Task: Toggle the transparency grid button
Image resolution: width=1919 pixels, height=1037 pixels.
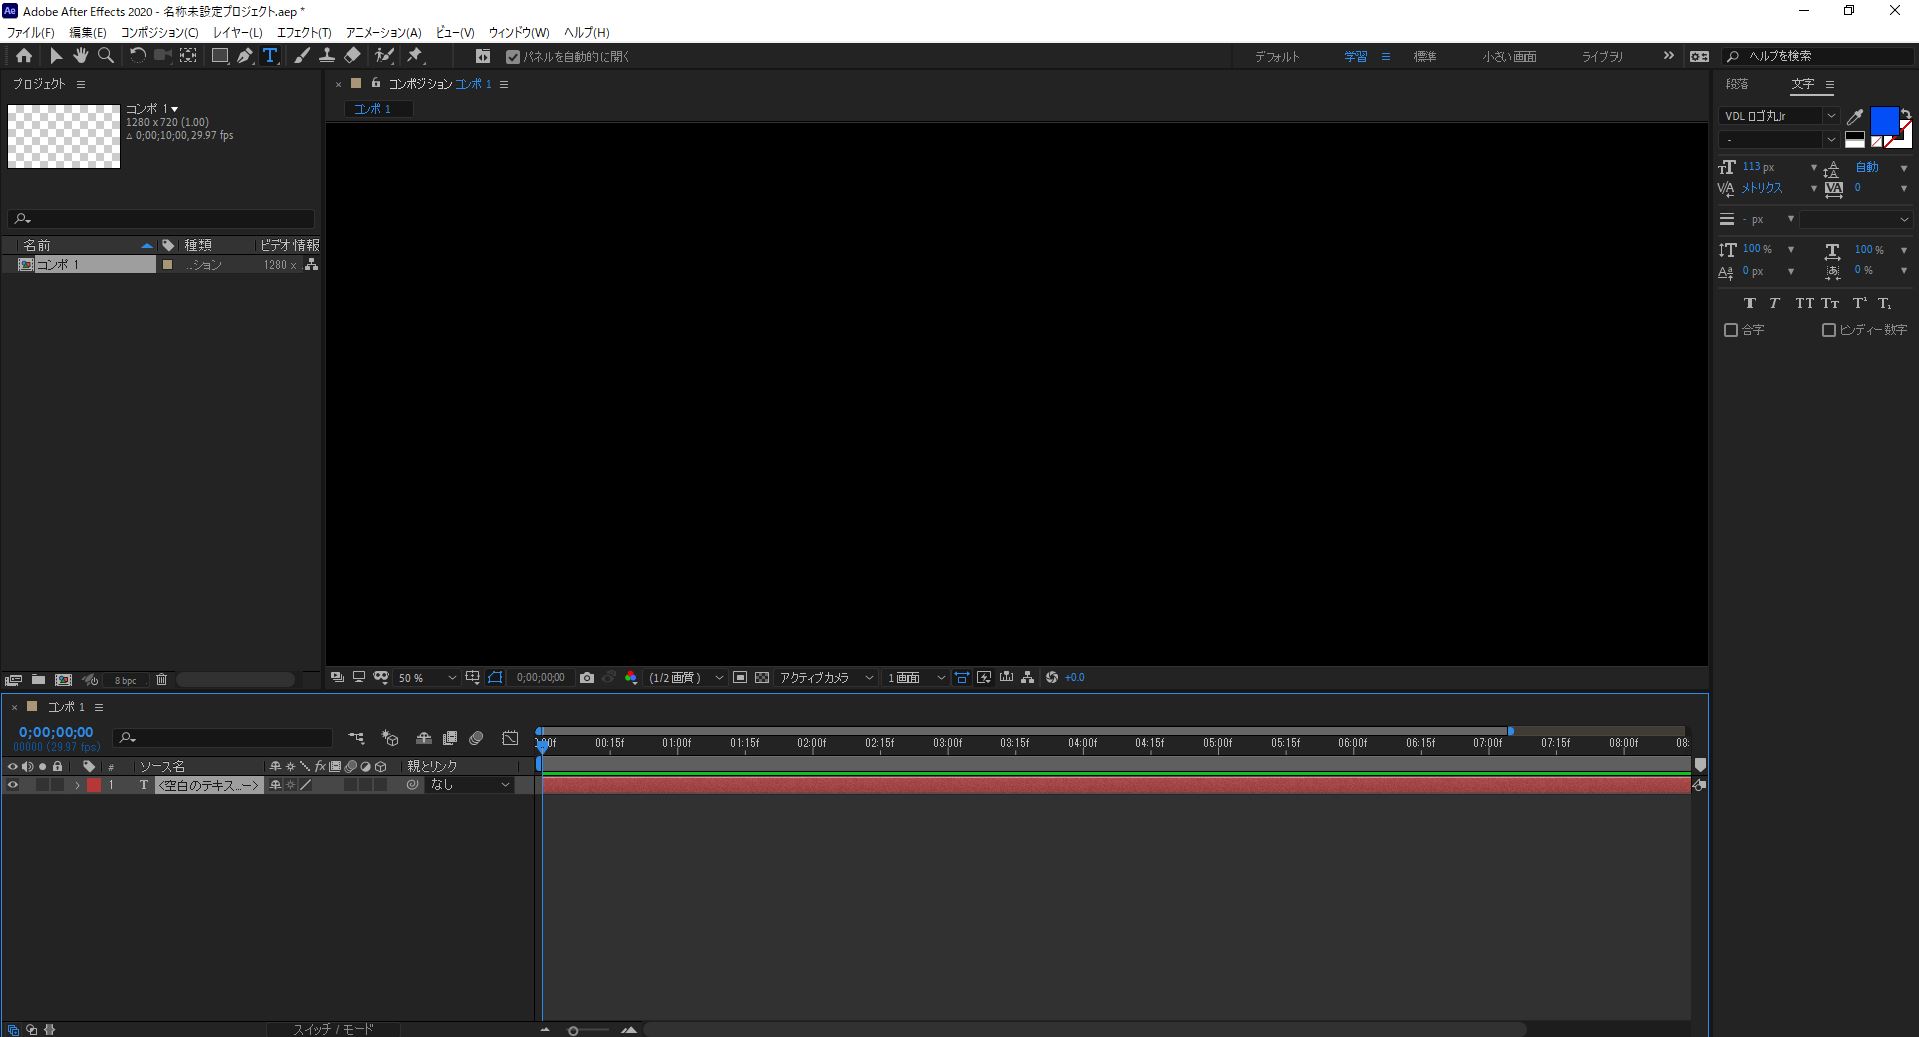Action: click(762, 678)
